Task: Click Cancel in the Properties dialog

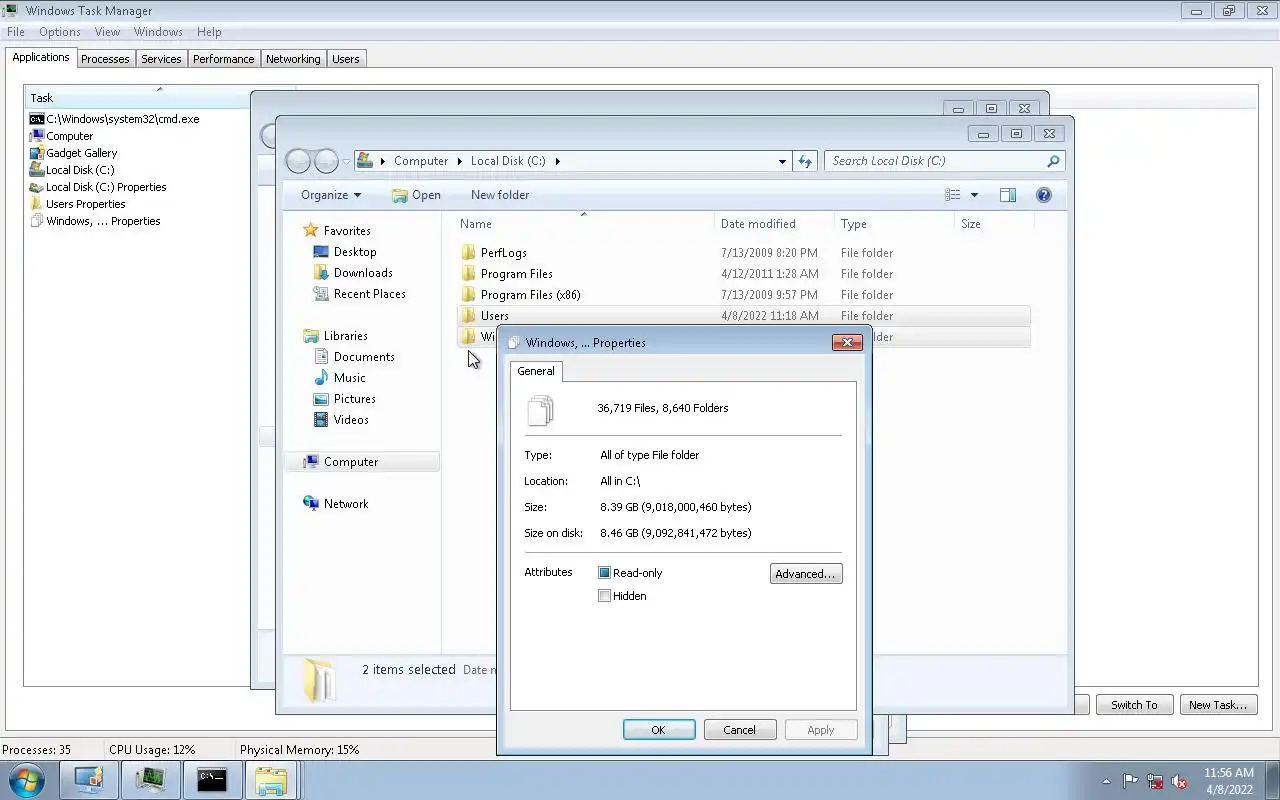Action: click(740, 730)
